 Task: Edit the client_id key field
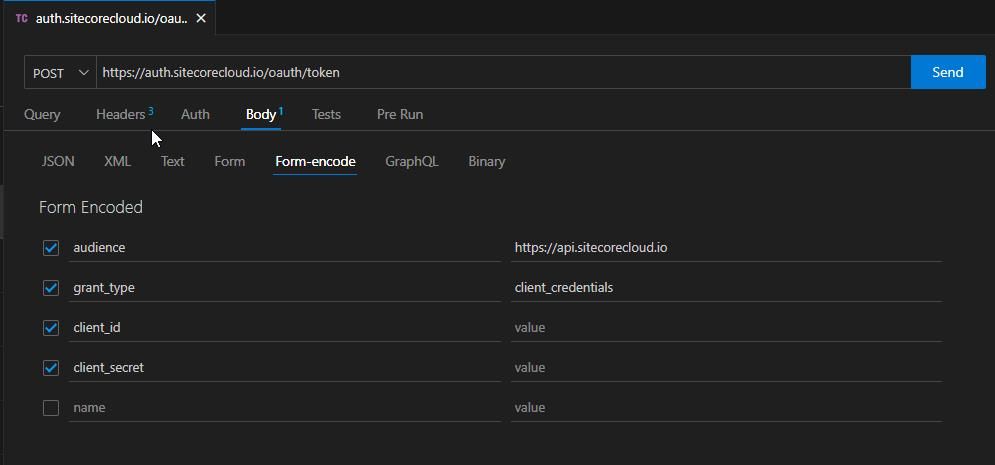[284, 328]
